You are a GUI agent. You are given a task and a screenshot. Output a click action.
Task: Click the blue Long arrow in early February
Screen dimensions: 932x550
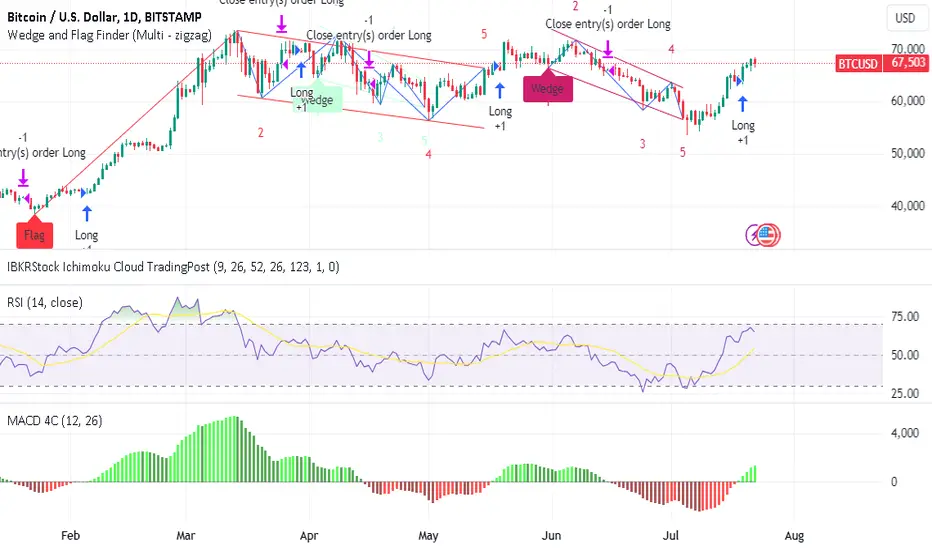(87, 213)
